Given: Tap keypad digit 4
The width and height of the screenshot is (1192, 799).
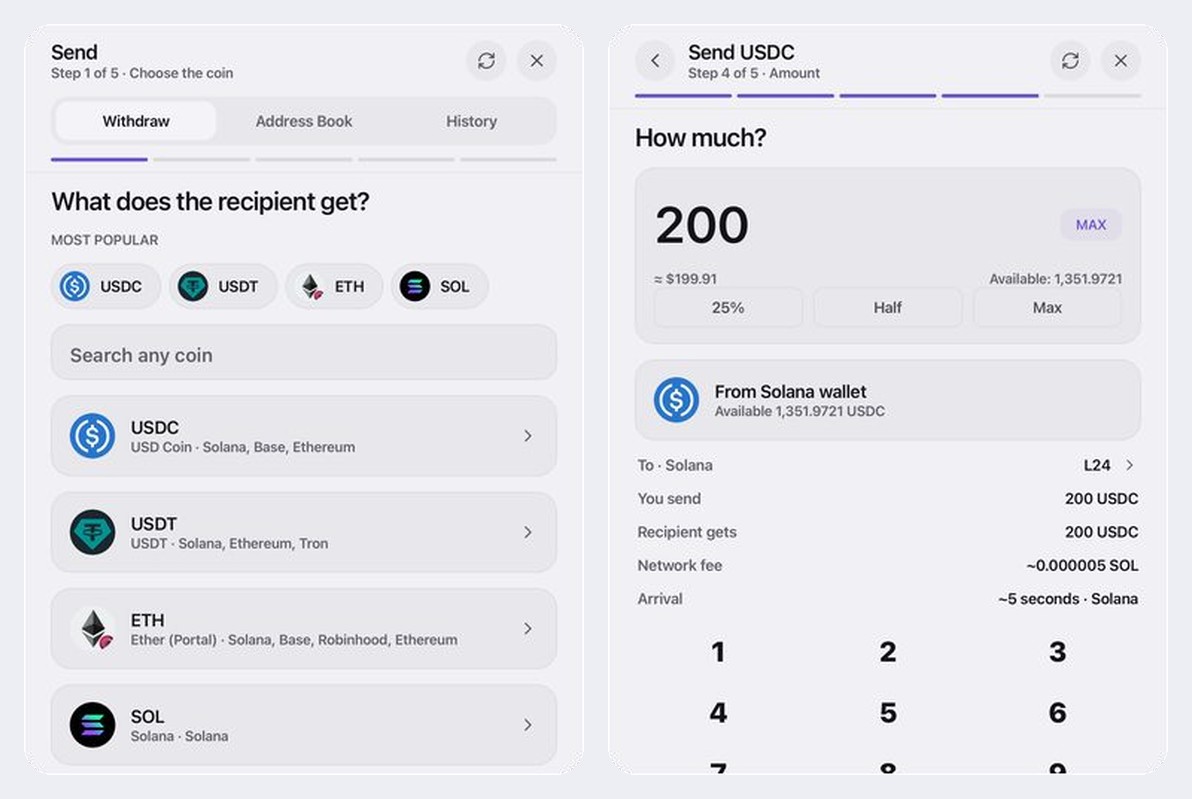Looking at the screenshot, I should 718,712.
